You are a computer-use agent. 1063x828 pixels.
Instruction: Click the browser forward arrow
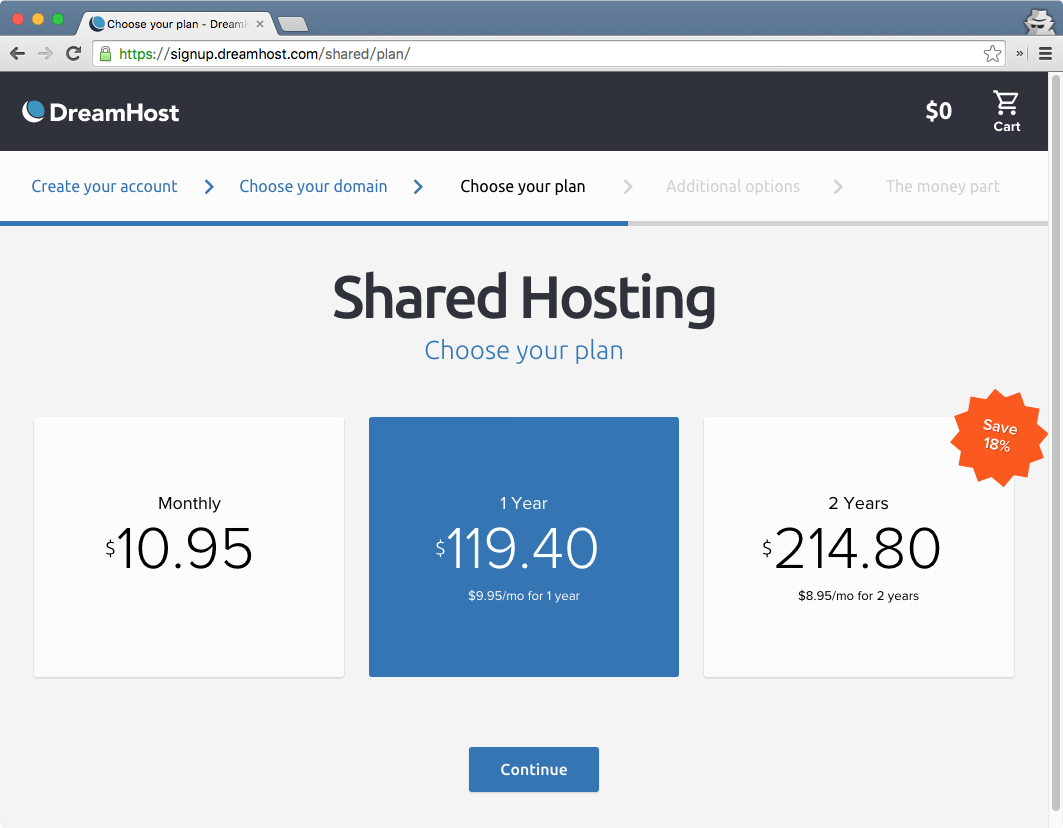[45, 54]
